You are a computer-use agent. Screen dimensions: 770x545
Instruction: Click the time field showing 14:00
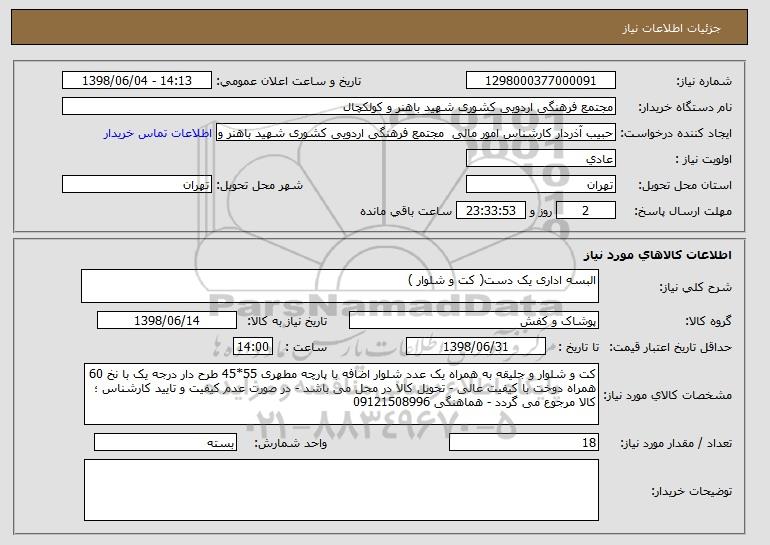point(253,347)
